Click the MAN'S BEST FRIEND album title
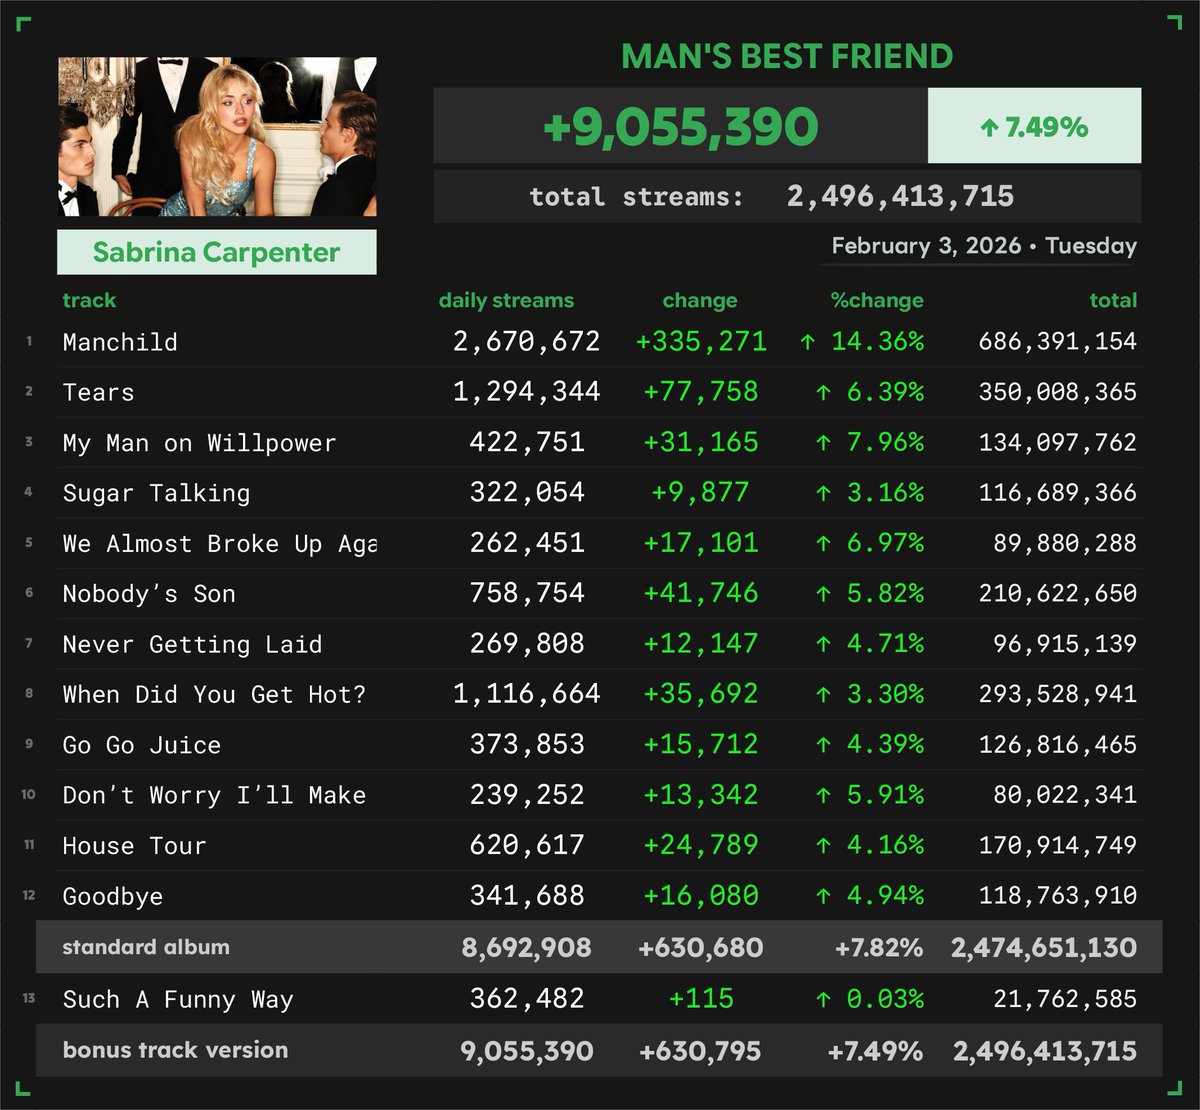 [x=787, y=56]
